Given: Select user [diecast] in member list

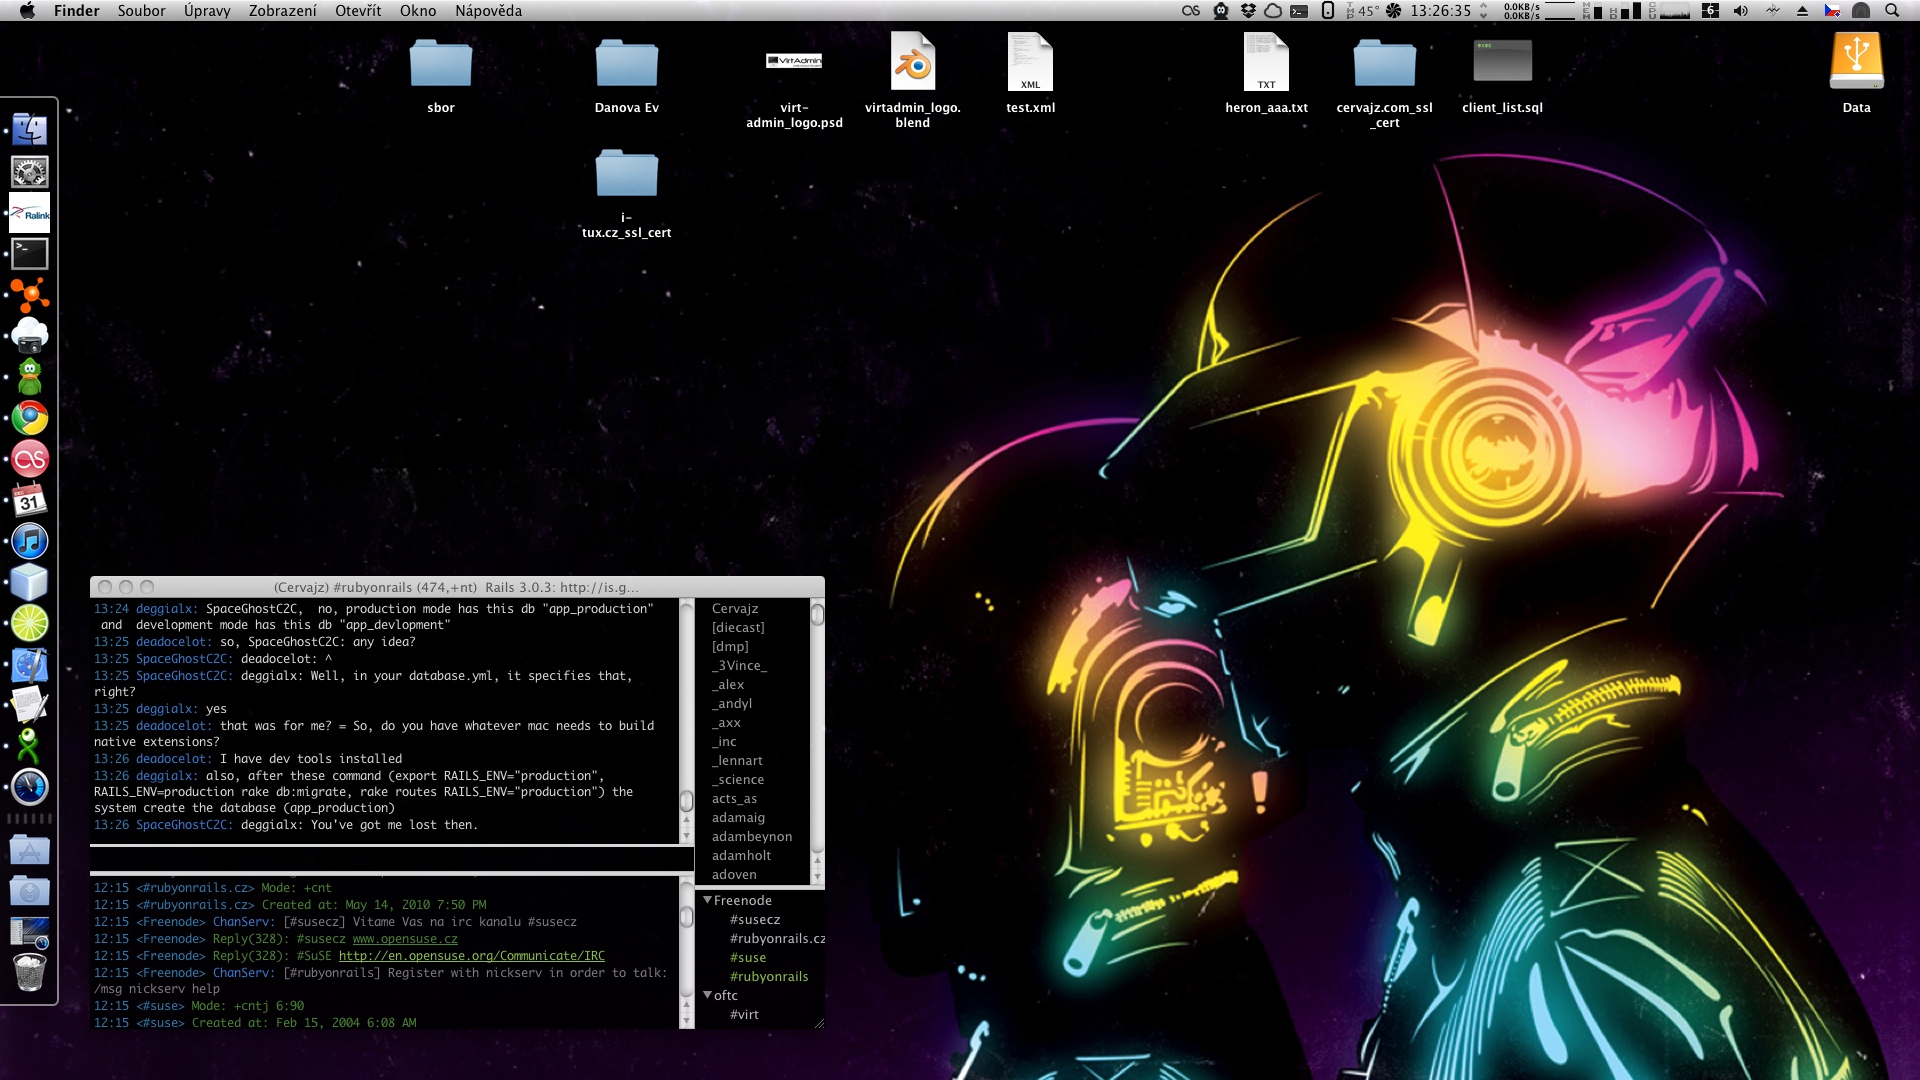Looking at the screenshot, I should [738, 628].
